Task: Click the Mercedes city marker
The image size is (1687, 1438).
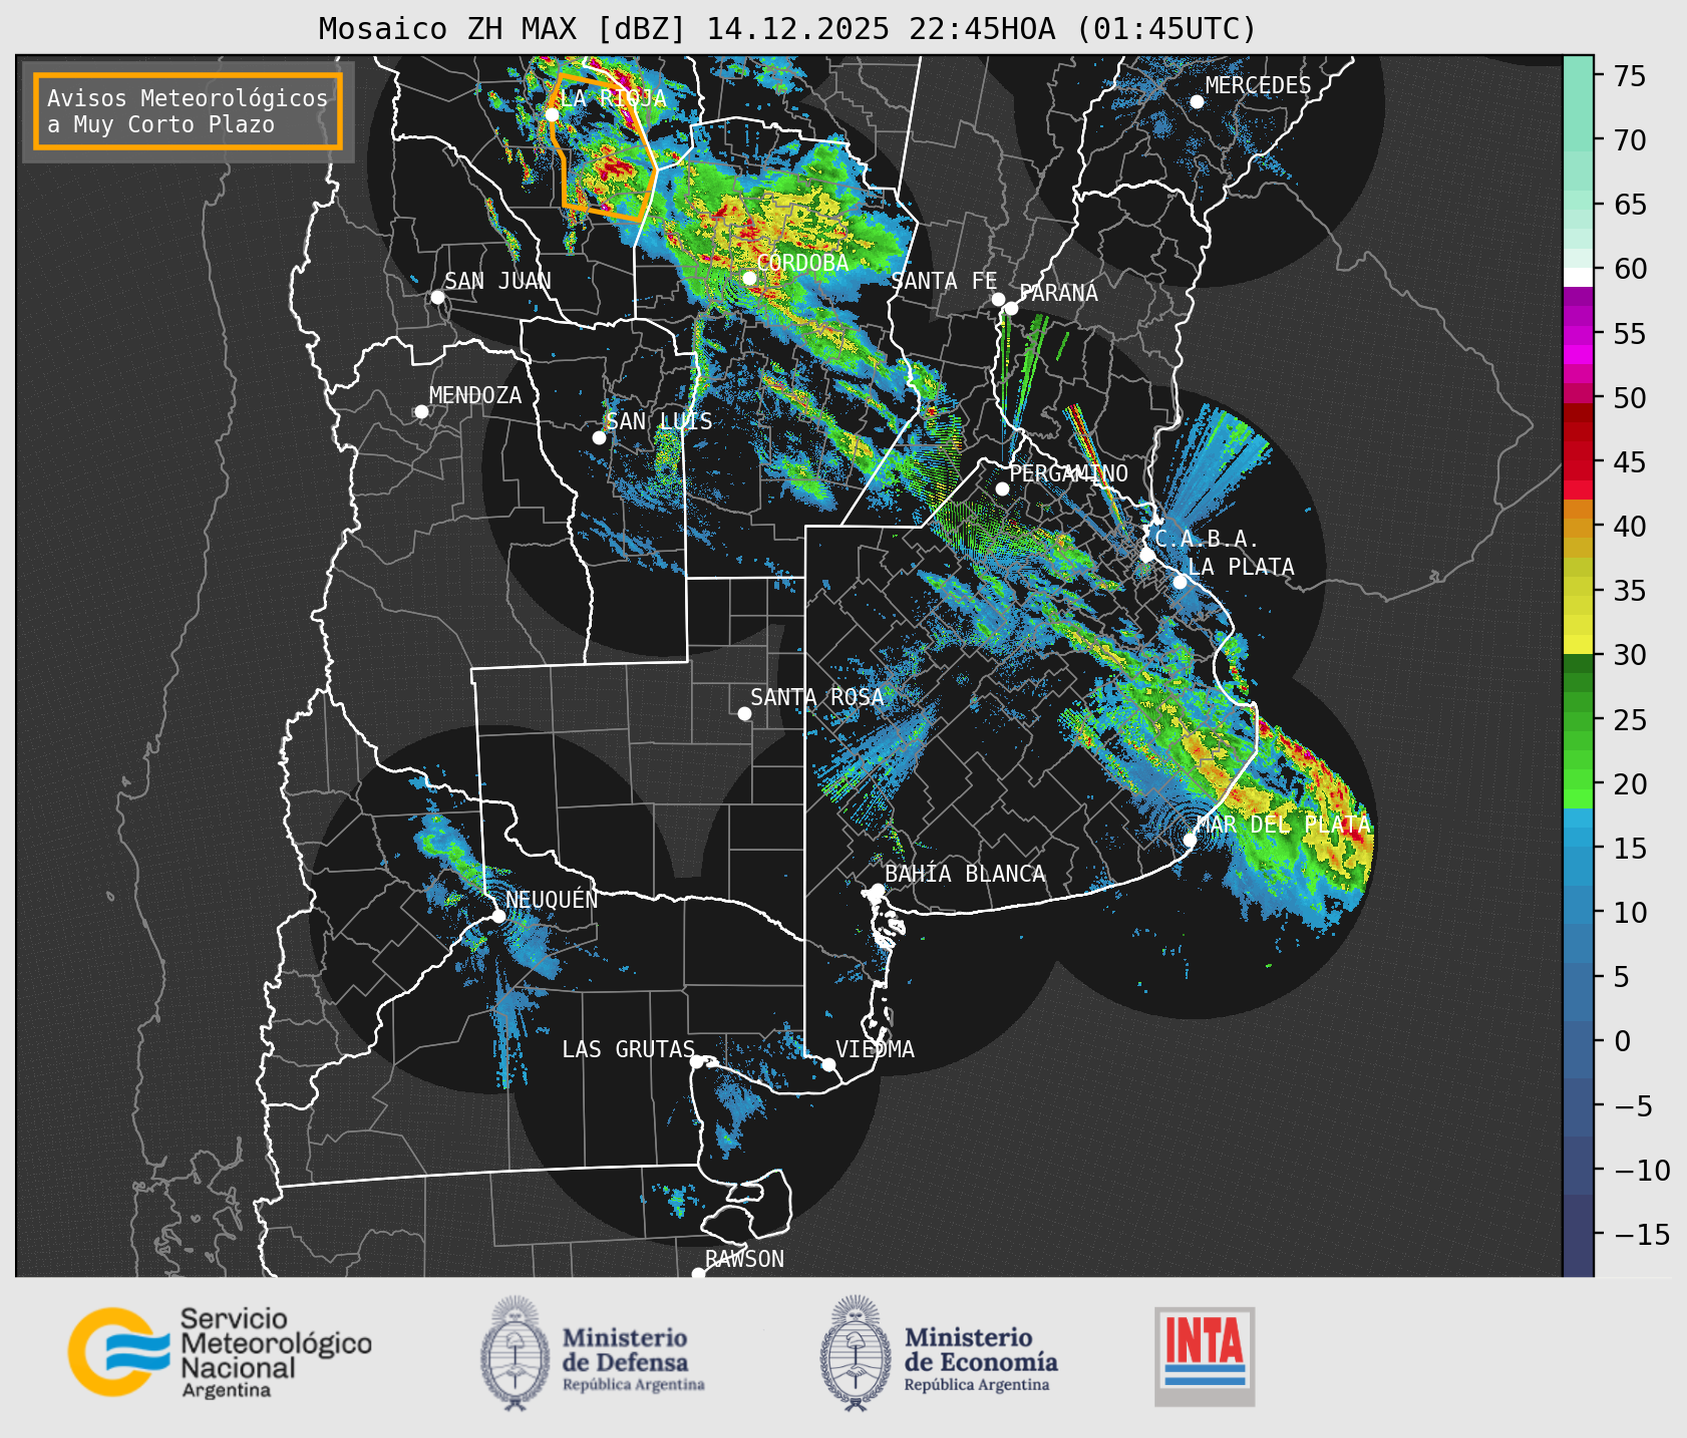Action: click(1197, 102)
